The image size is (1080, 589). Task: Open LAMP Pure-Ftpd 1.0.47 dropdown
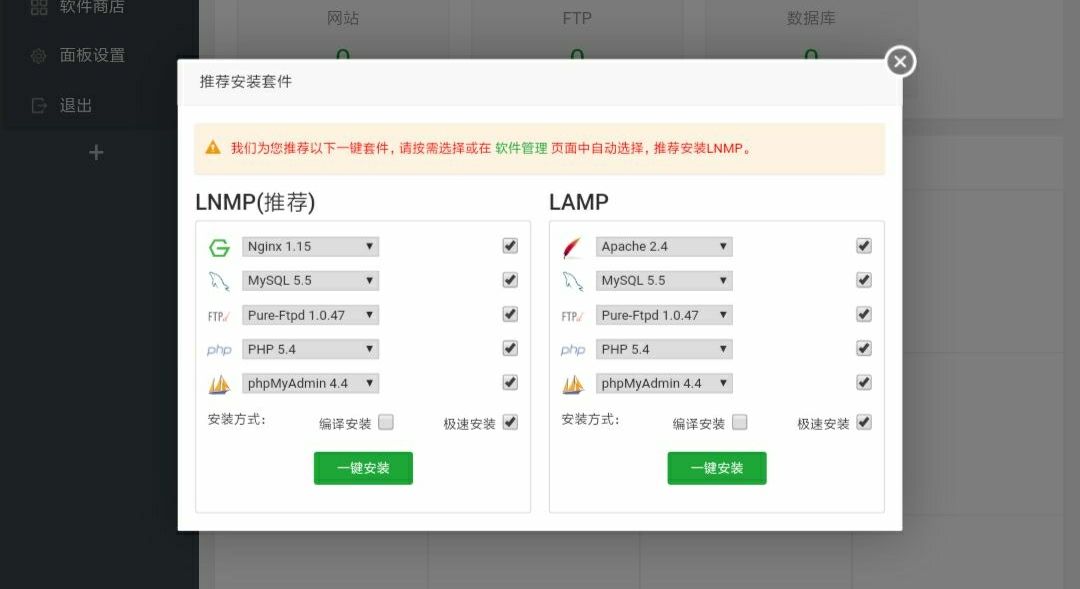[x=664, y=315]
